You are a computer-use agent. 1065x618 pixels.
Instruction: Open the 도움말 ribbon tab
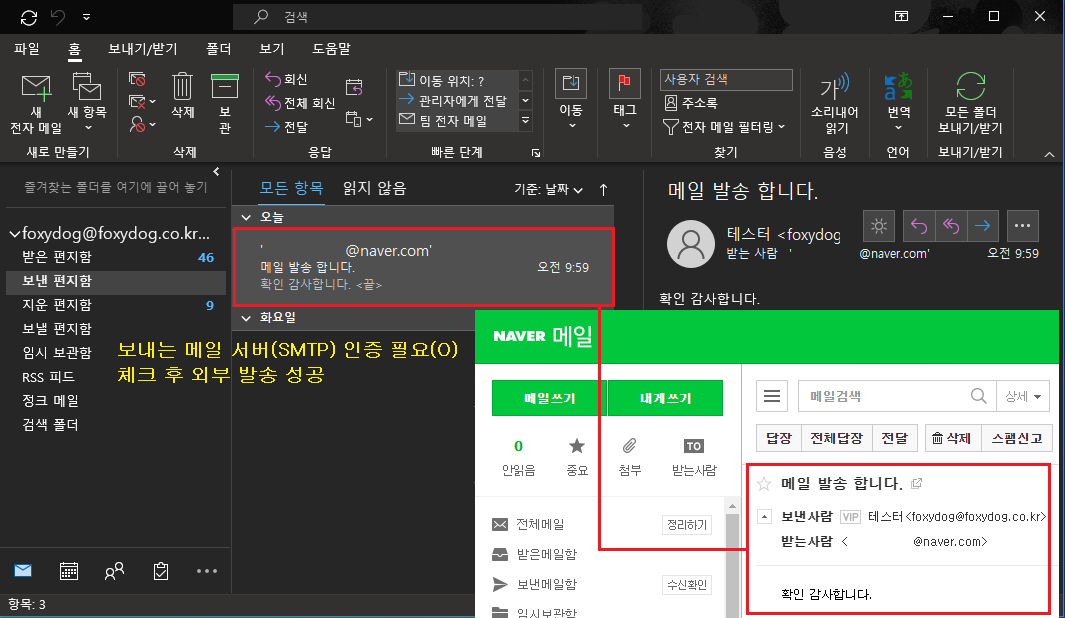[x=331, y=49]
